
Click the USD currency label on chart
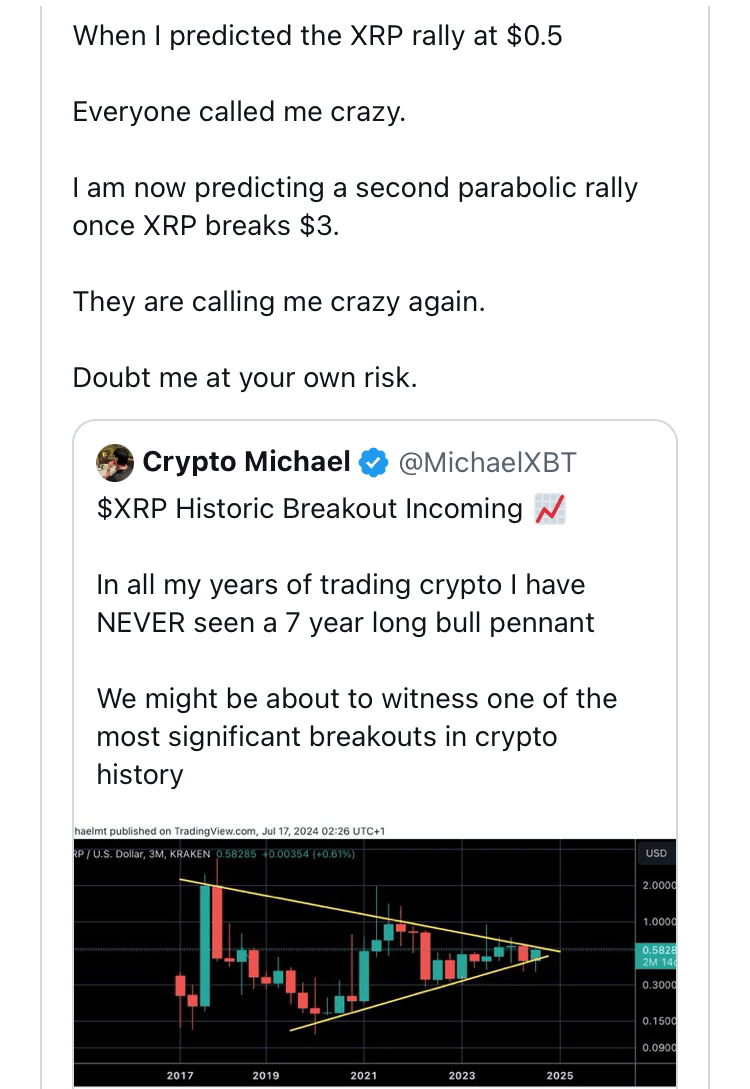click(x=656, y=854)
